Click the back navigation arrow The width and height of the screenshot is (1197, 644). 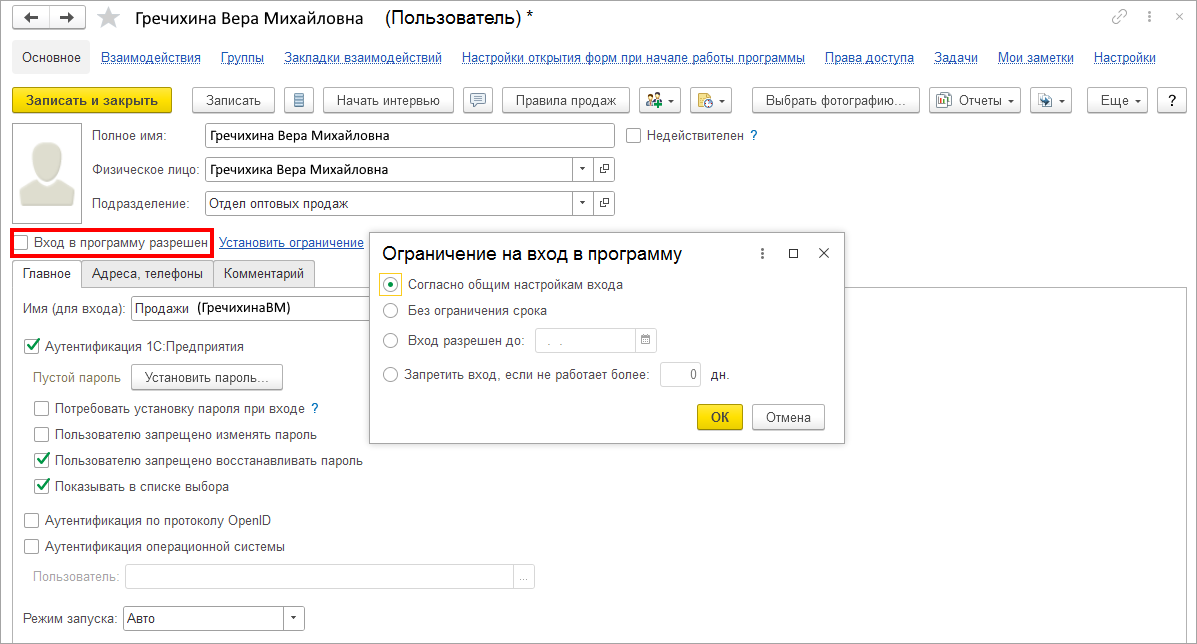[33, 18]
